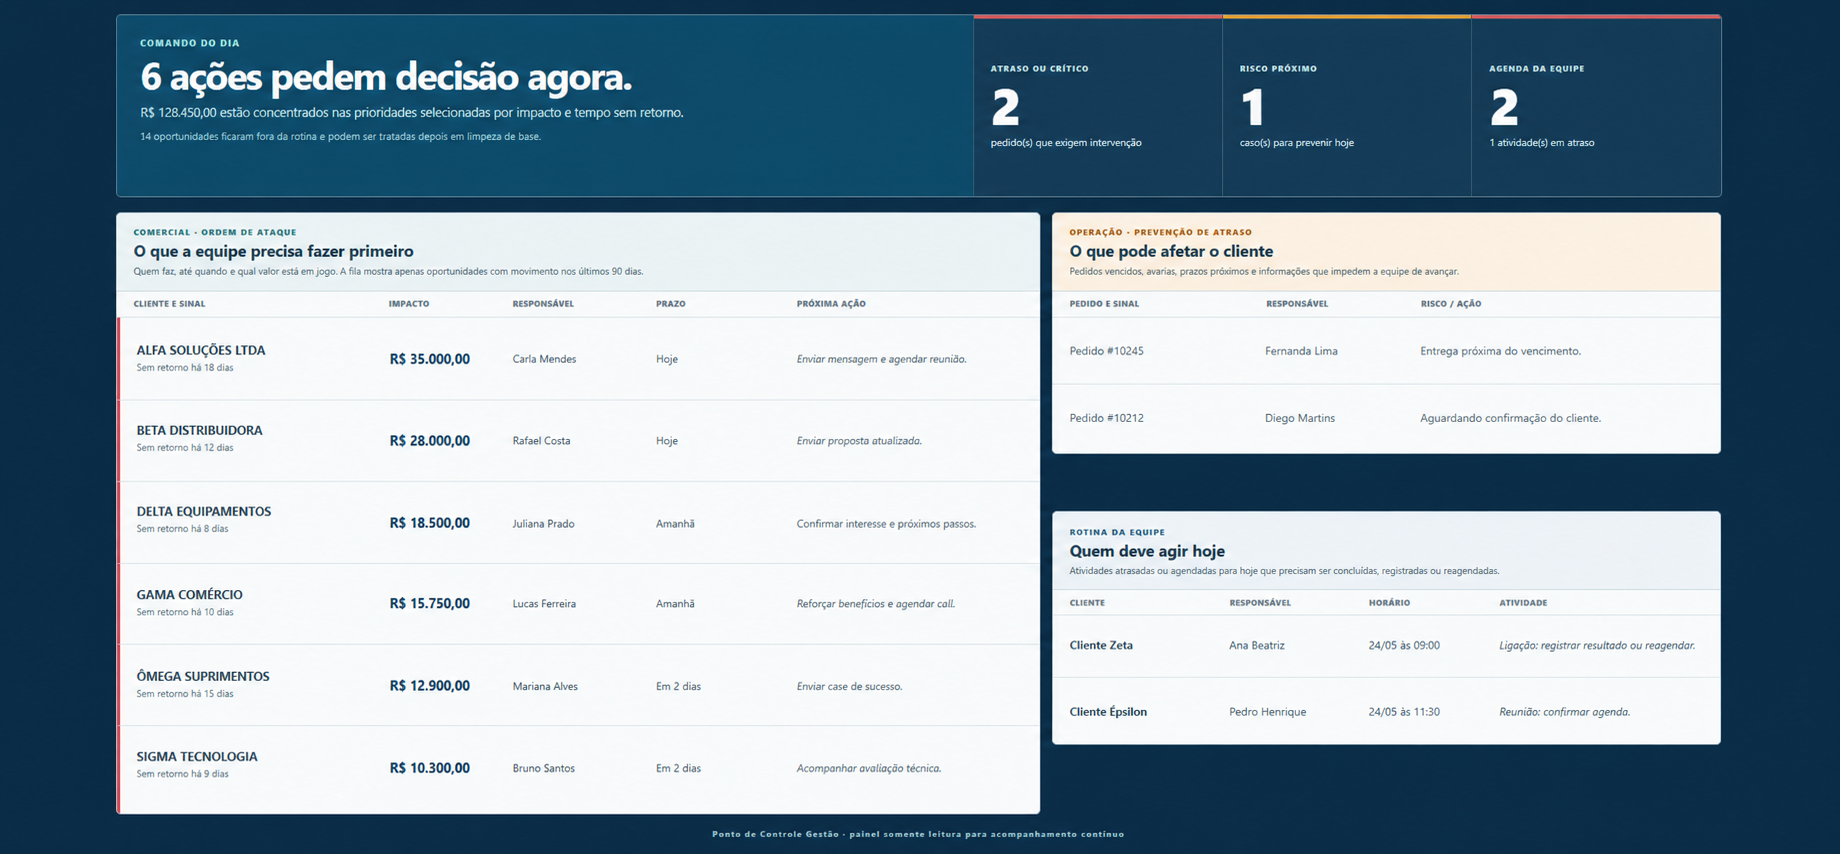
Task: Click the 24/05 às 11:30 schedule time
Action: coord(1404,712)
